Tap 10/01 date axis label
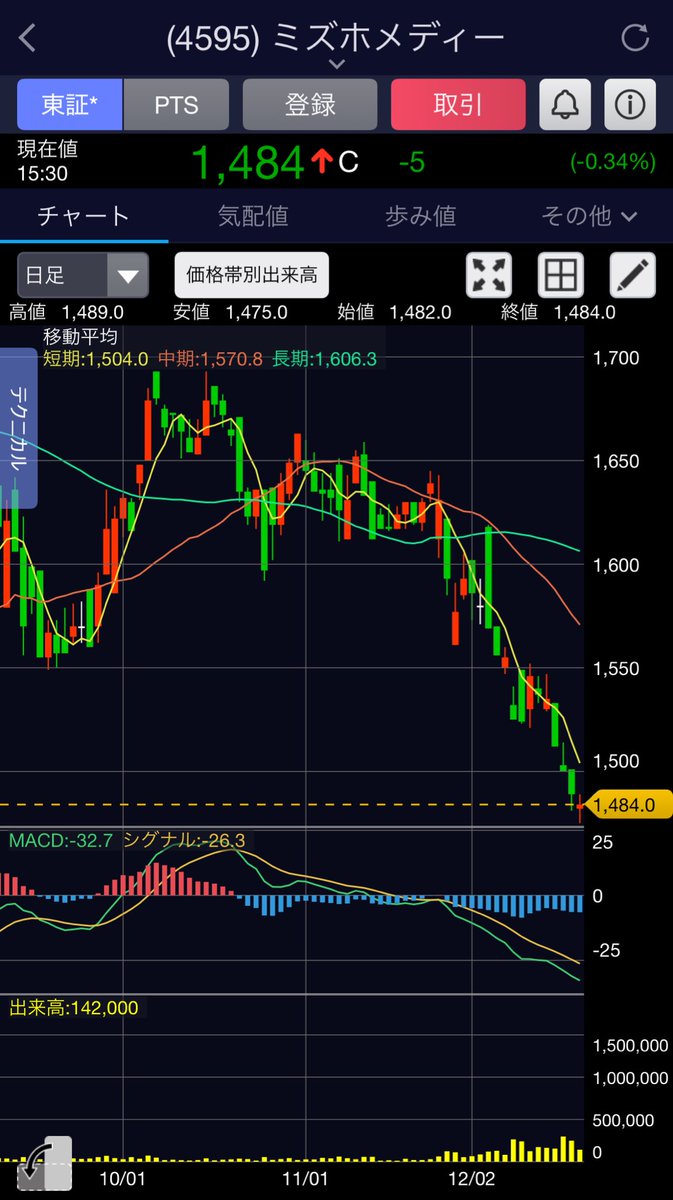Screen dimensions: 673x1200 (124, 1179)
